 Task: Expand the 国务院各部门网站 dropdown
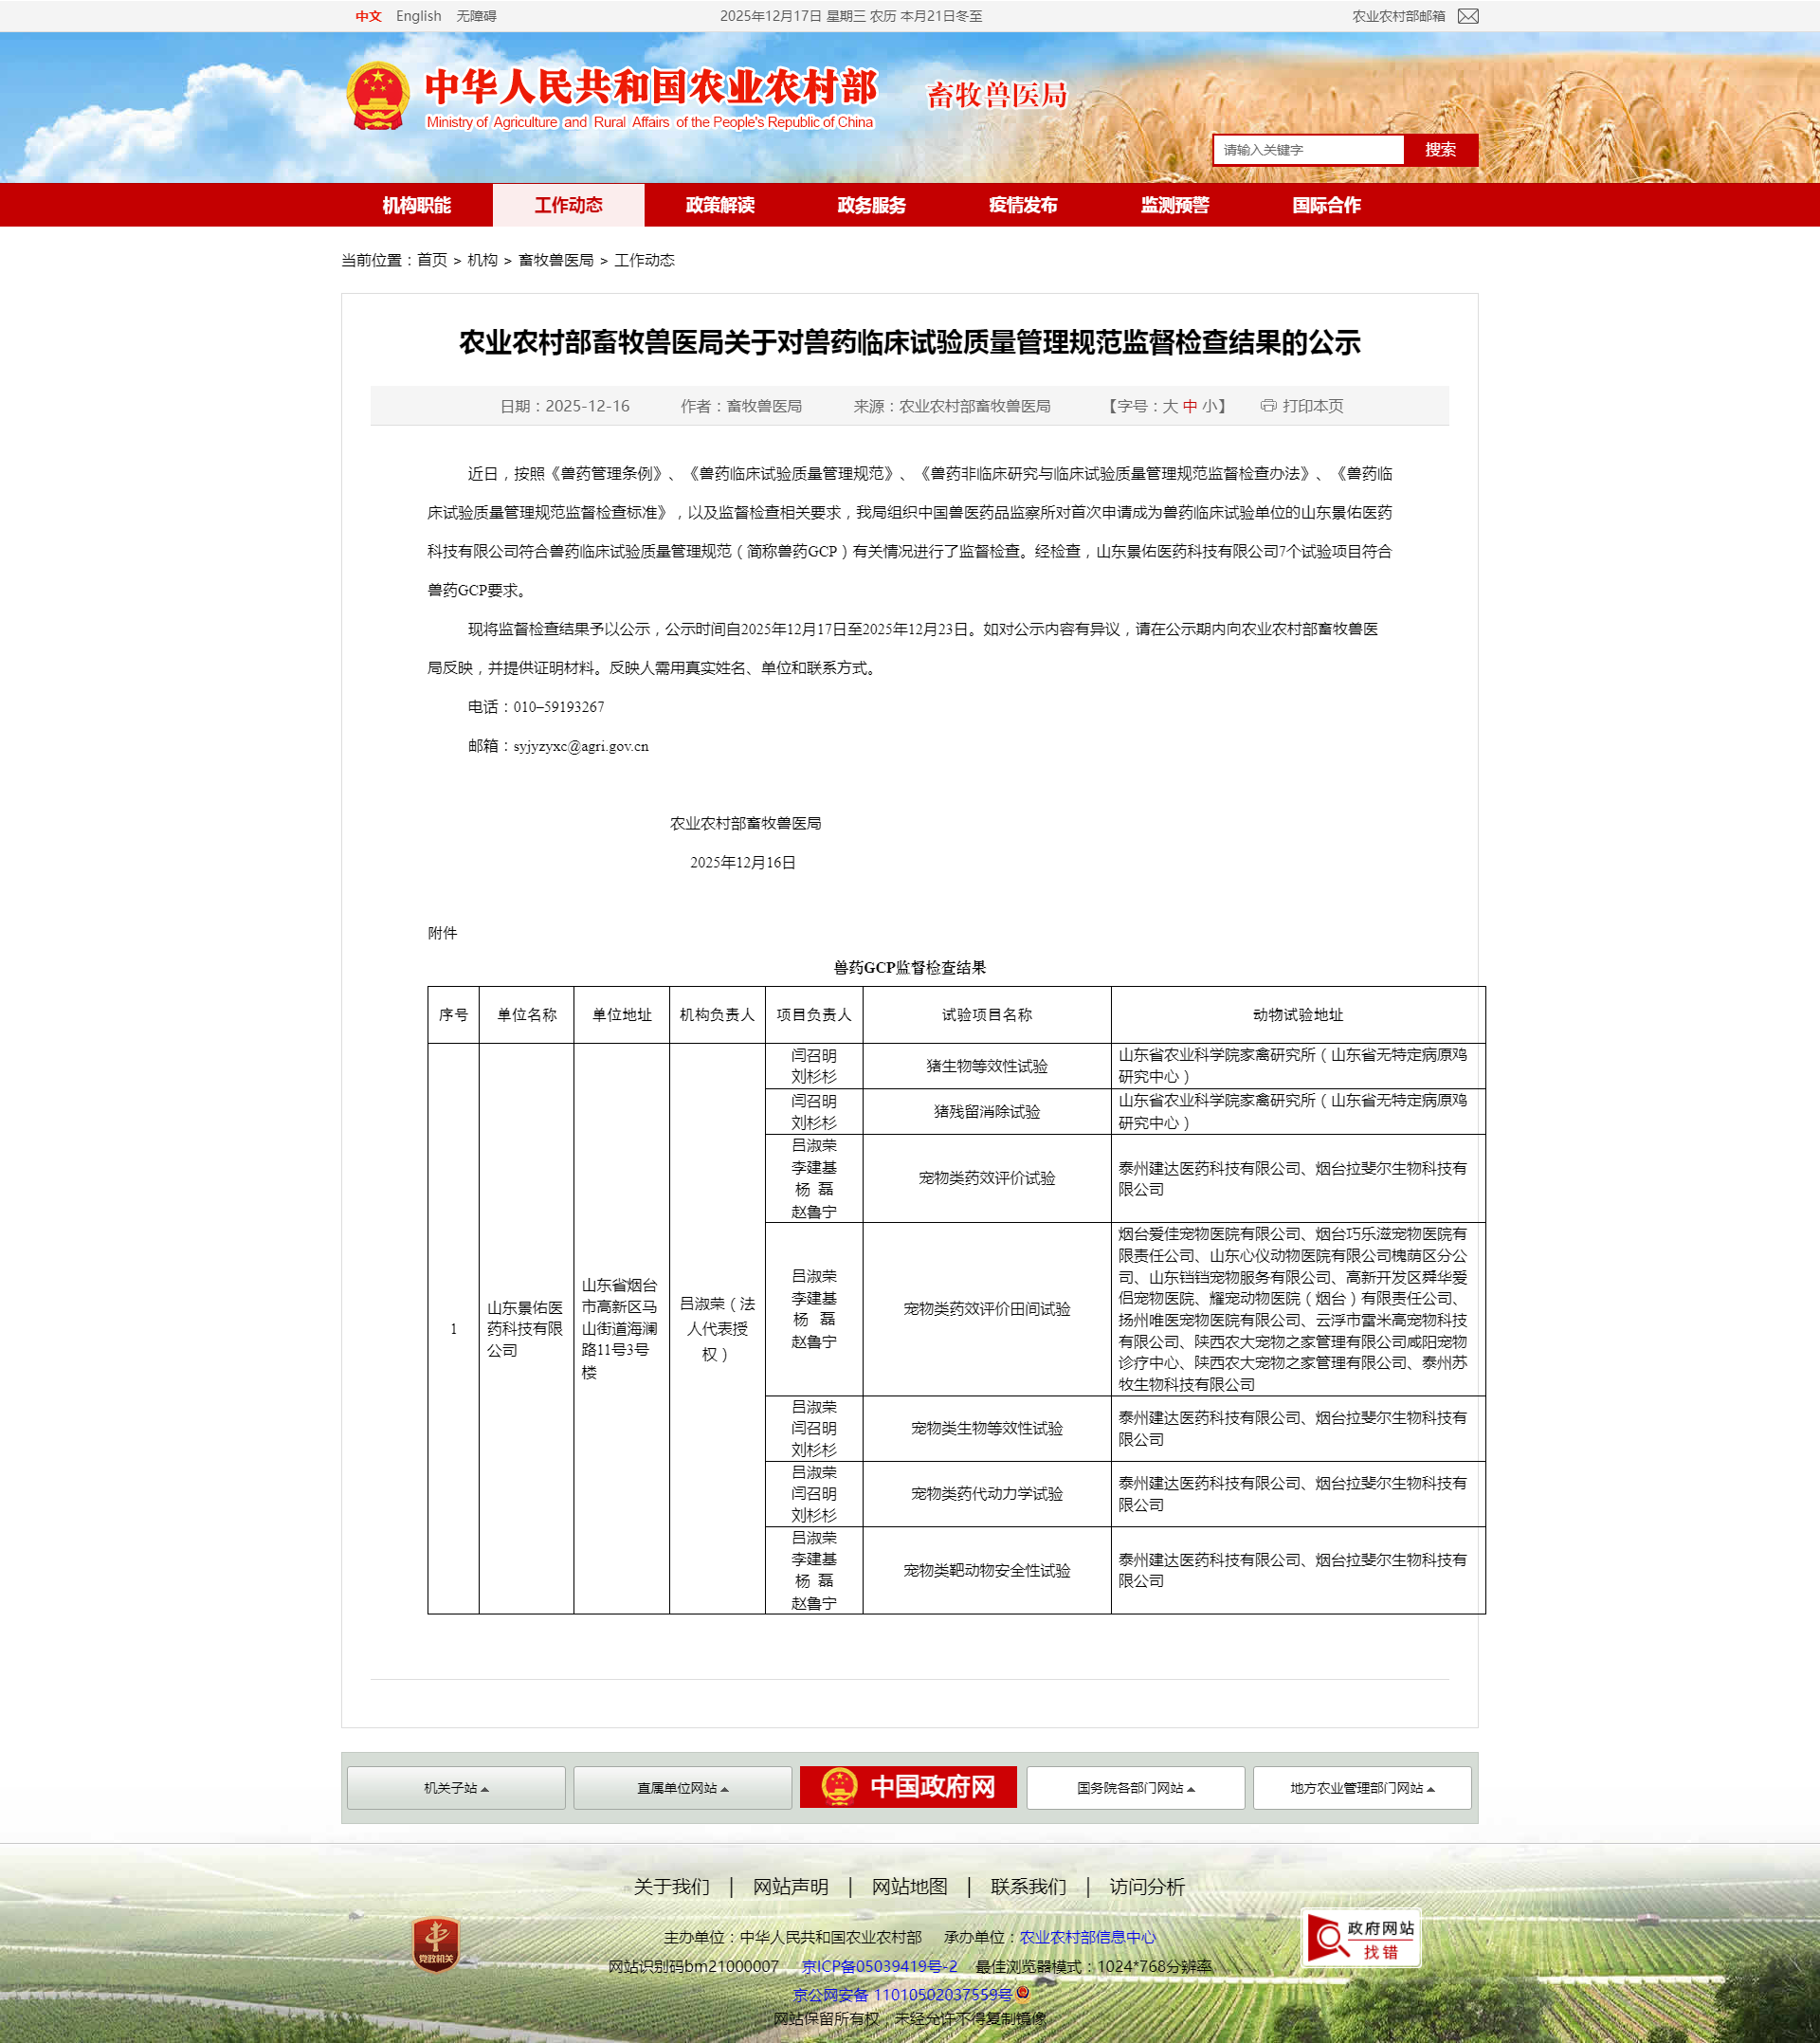click(x=1135, y=1788)
